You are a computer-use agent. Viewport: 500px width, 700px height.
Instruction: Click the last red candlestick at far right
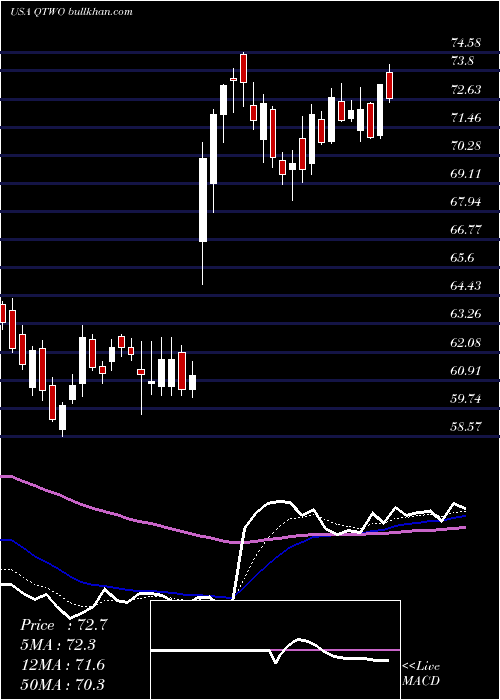389,85
